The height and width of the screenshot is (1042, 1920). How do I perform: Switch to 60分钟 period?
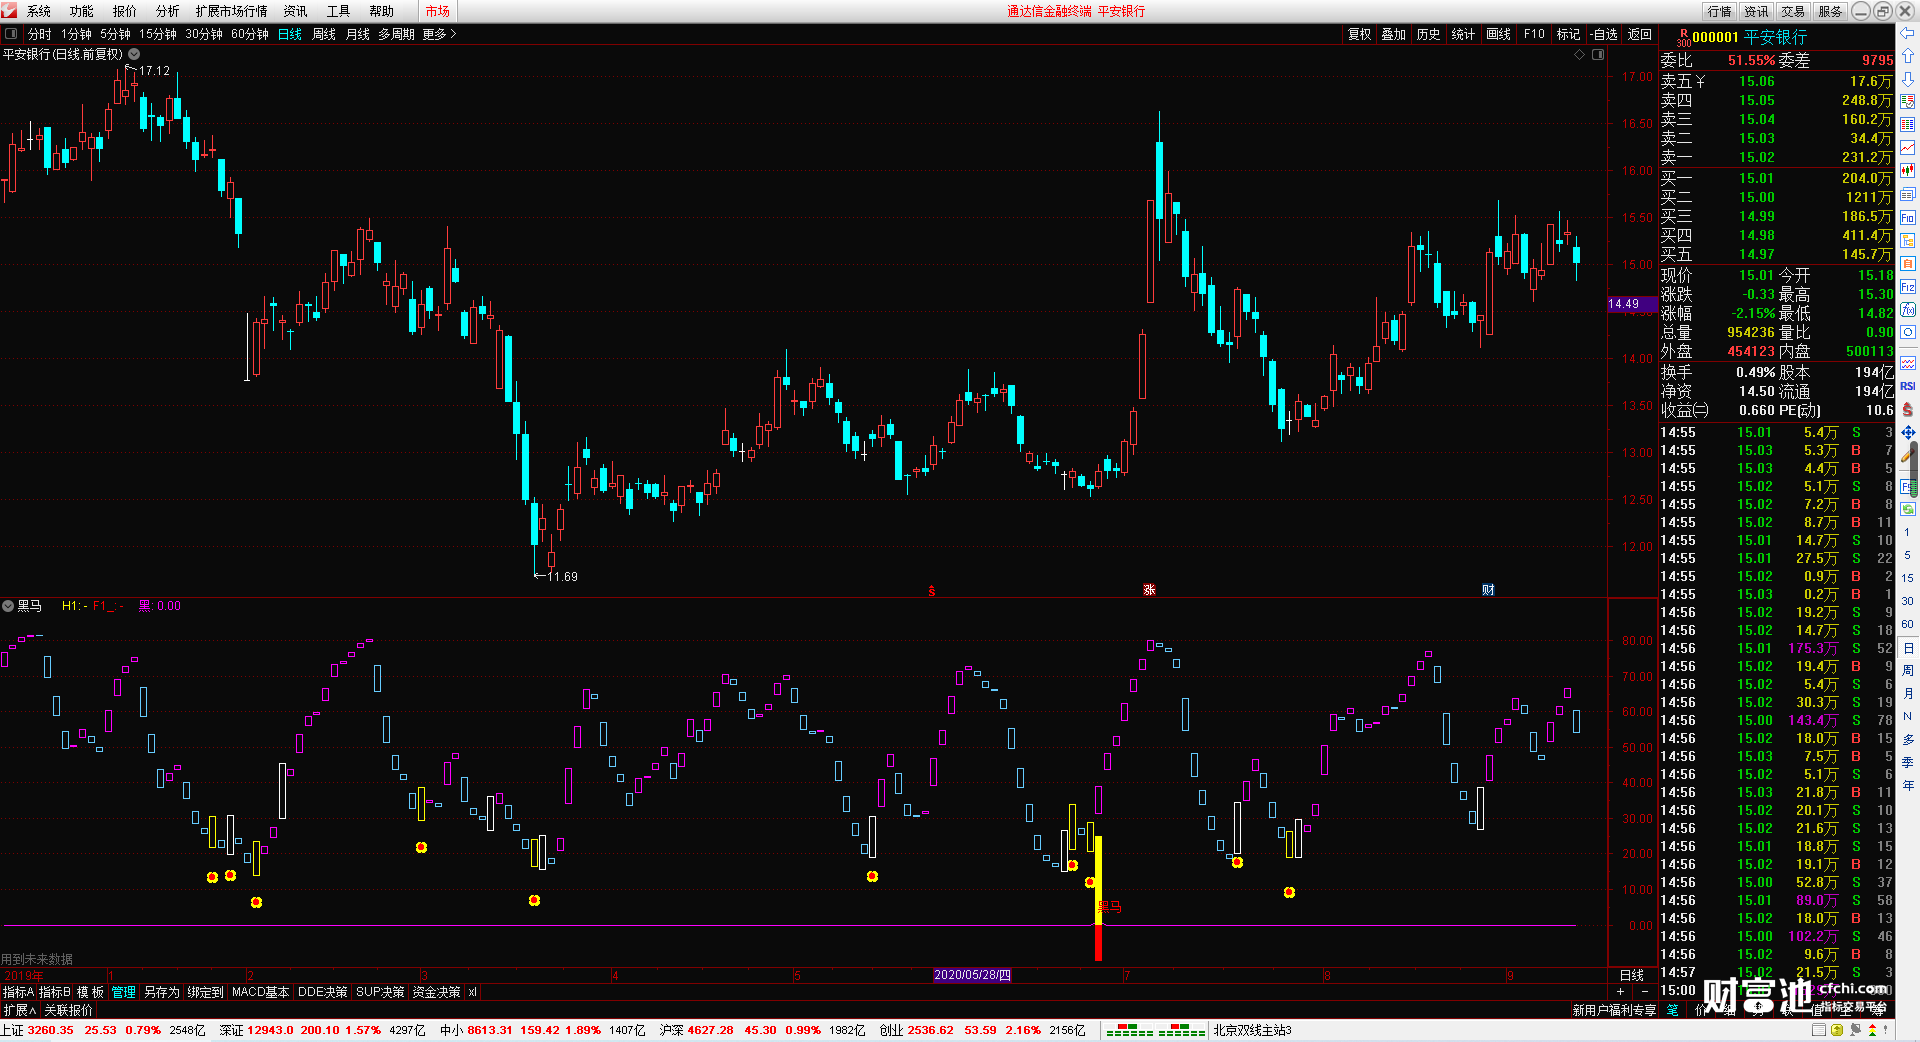[x=250, y=34]
